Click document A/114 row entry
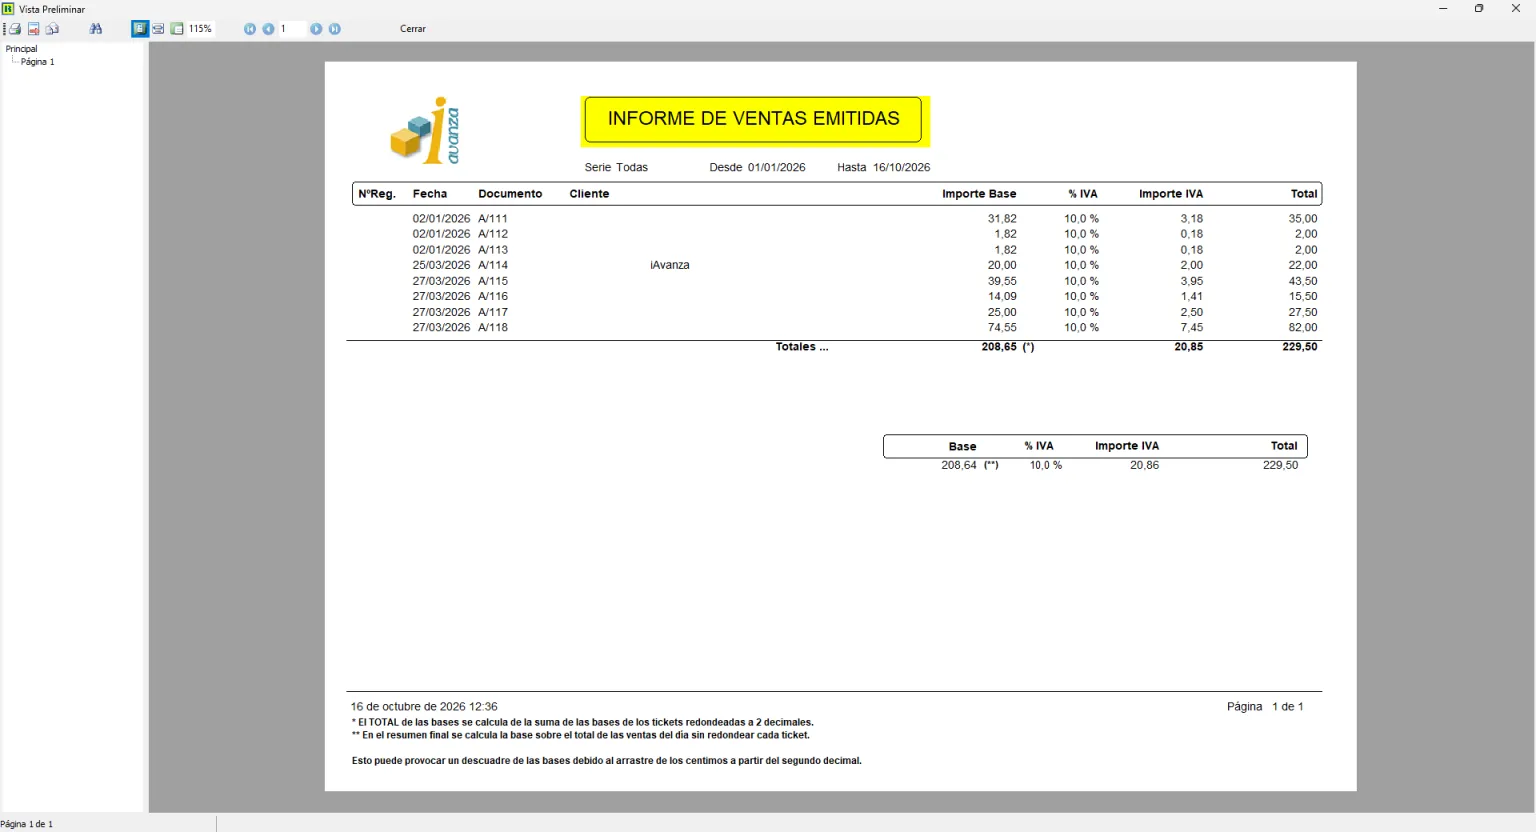1536x832 pixels. [493, 266]
